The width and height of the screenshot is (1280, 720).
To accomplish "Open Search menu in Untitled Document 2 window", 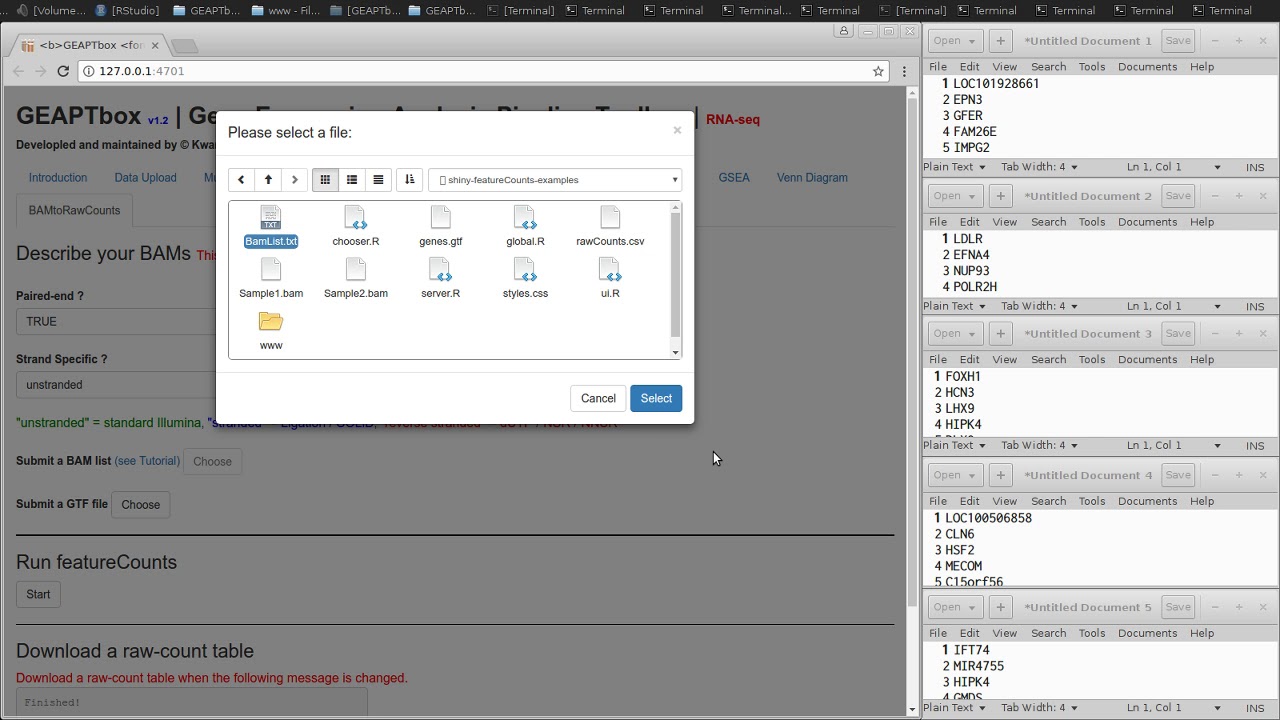I will [1048, 222].
